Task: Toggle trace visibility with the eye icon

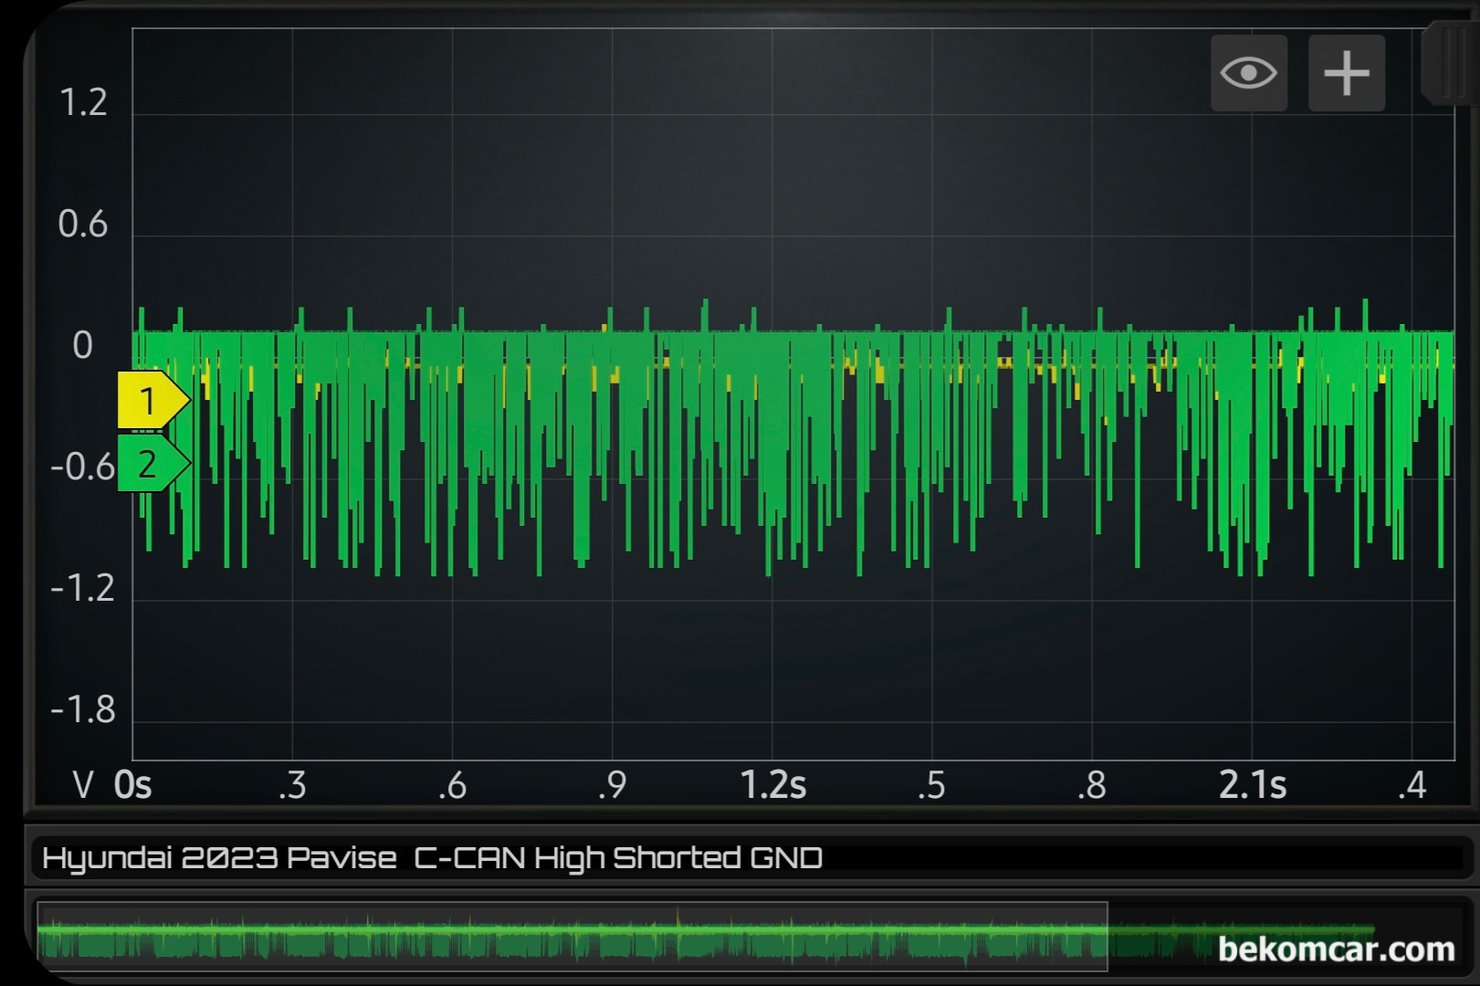Action: pos(1248,73)
